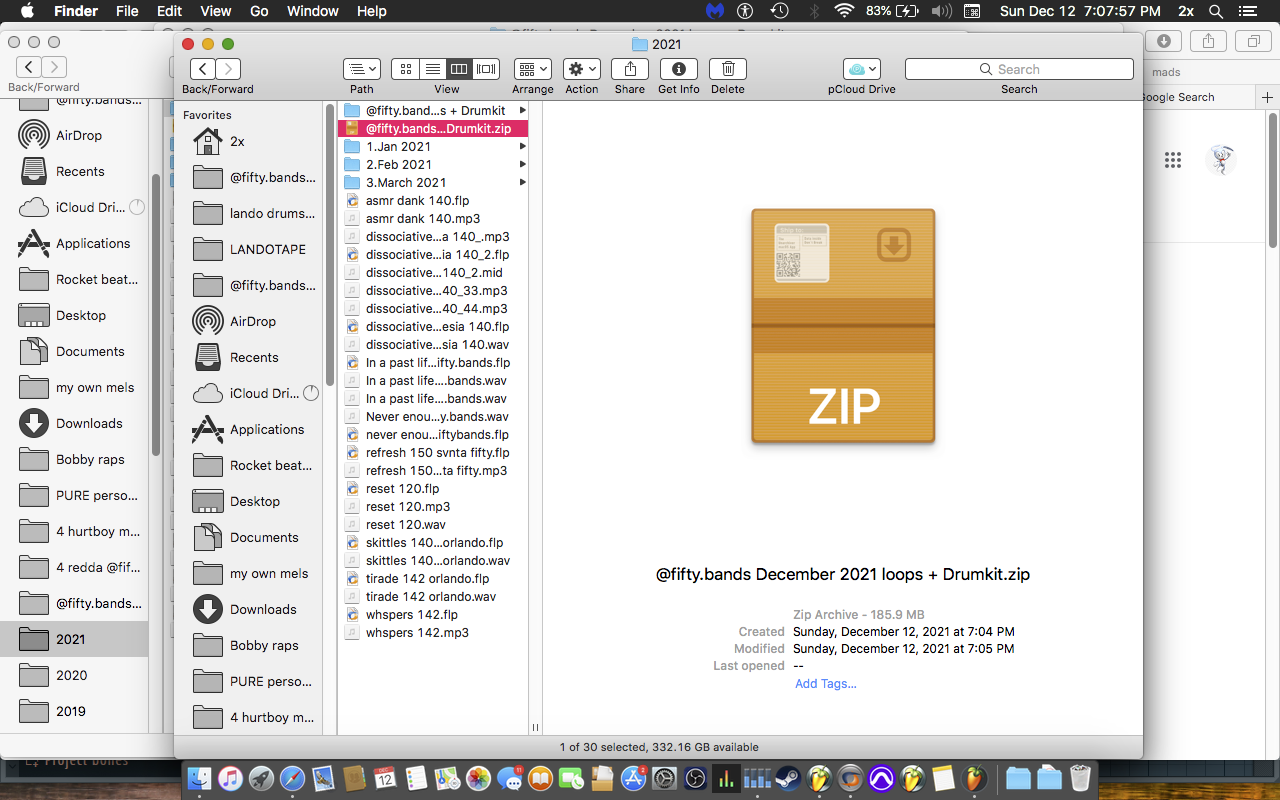Open Get Info for selected file
The width and height of the screenshot is (1280, 800).
pos(679,69)
